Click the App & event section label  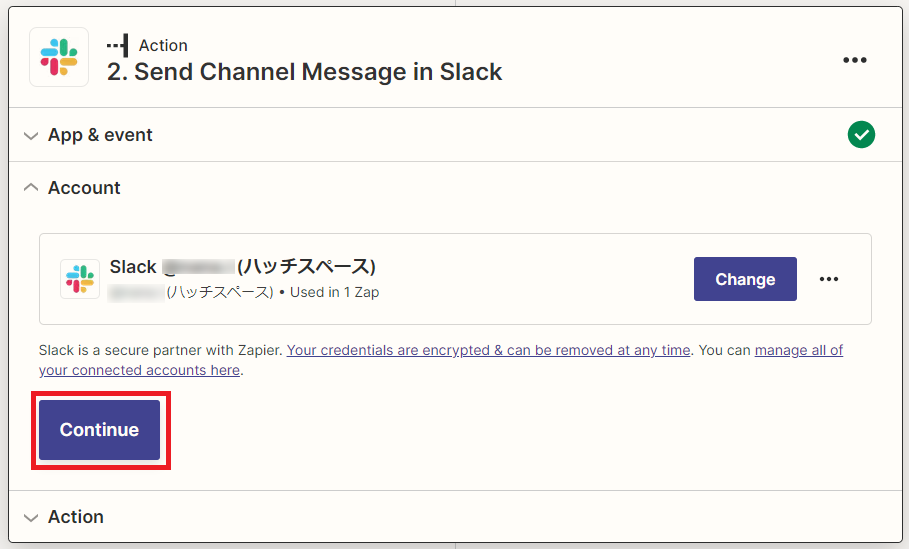pos(100,135)
